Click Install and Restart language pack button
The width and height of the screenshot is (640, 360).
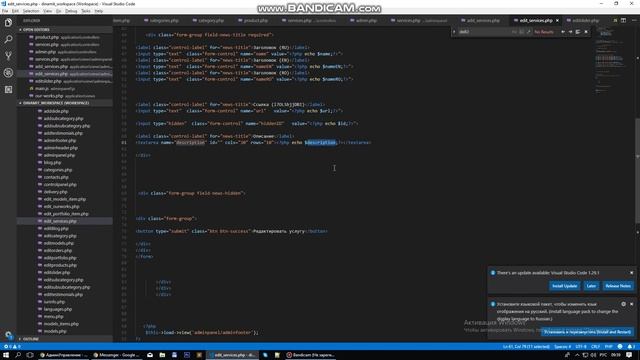coord(587,332)
